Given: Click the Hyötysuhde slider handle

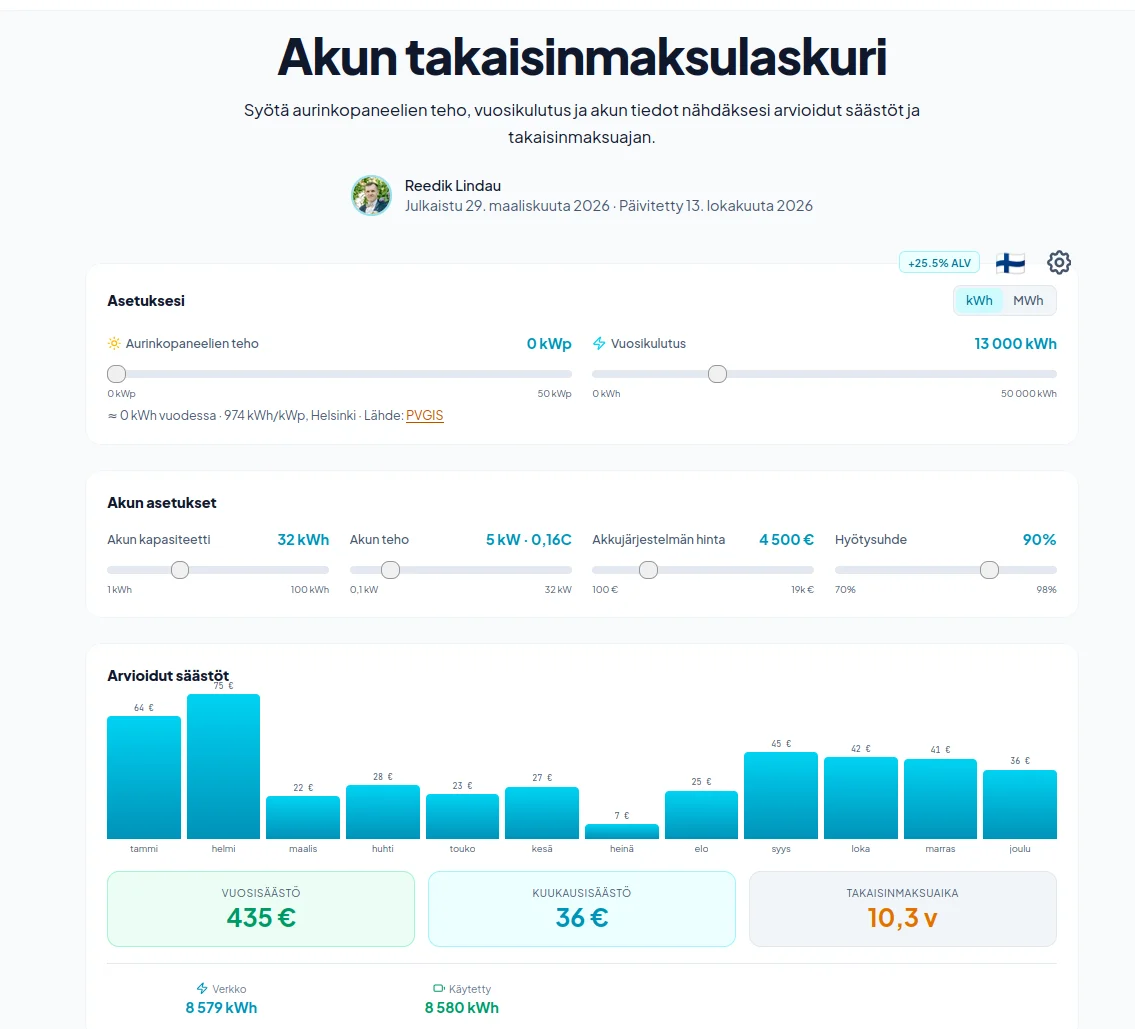Looking at the screenshot, I should point(990,570).
